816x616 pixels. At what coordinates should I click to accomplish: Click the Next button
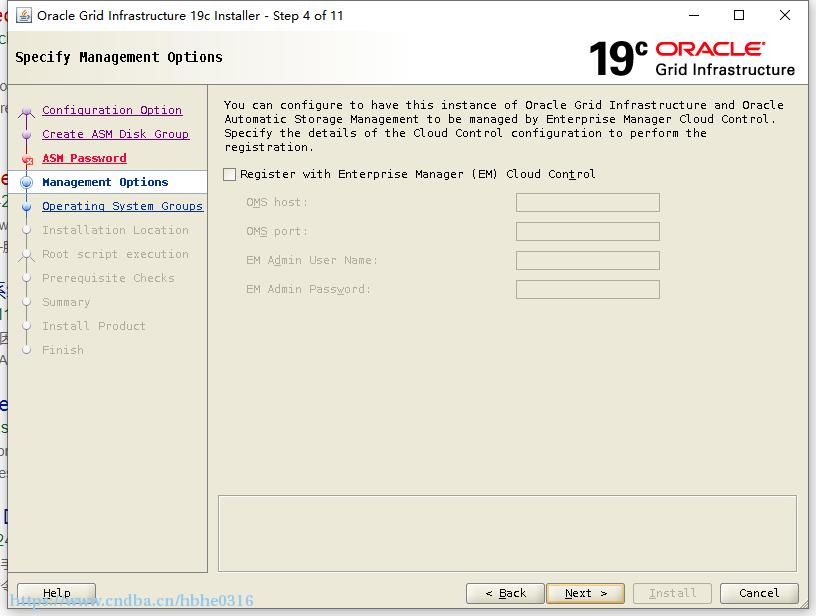tap(585, 593)
